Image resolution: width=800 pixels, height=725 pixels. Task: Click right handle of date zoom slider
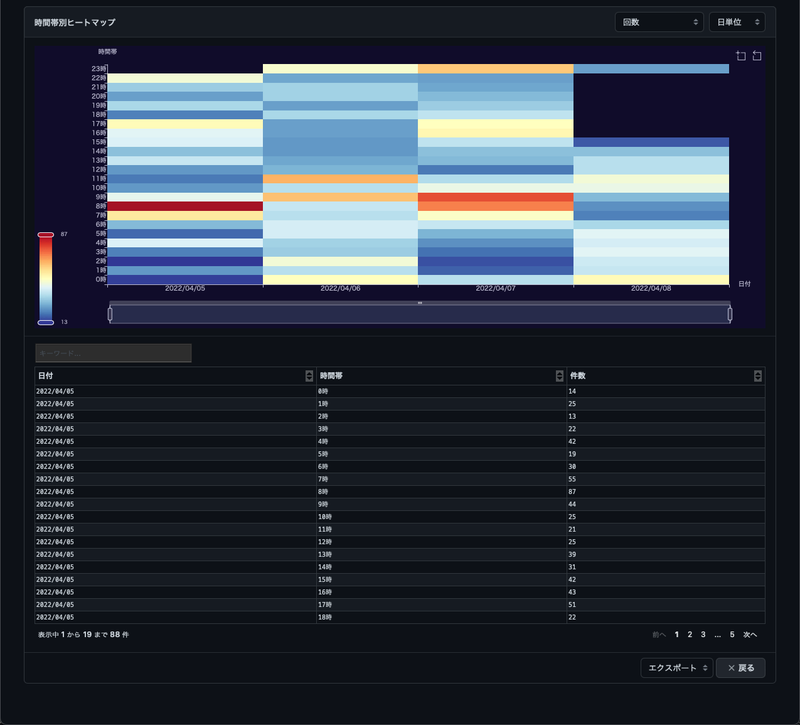click(730, 314)
